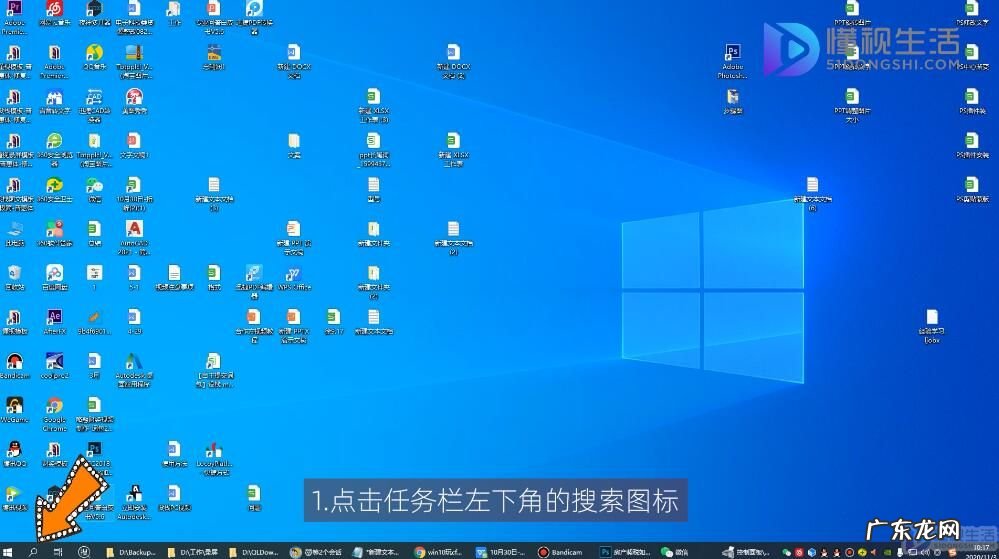Viewport: 999px width, 559px height.
Task: Select the QQ音乐 desktop shortcut
Action: point(94,58)
